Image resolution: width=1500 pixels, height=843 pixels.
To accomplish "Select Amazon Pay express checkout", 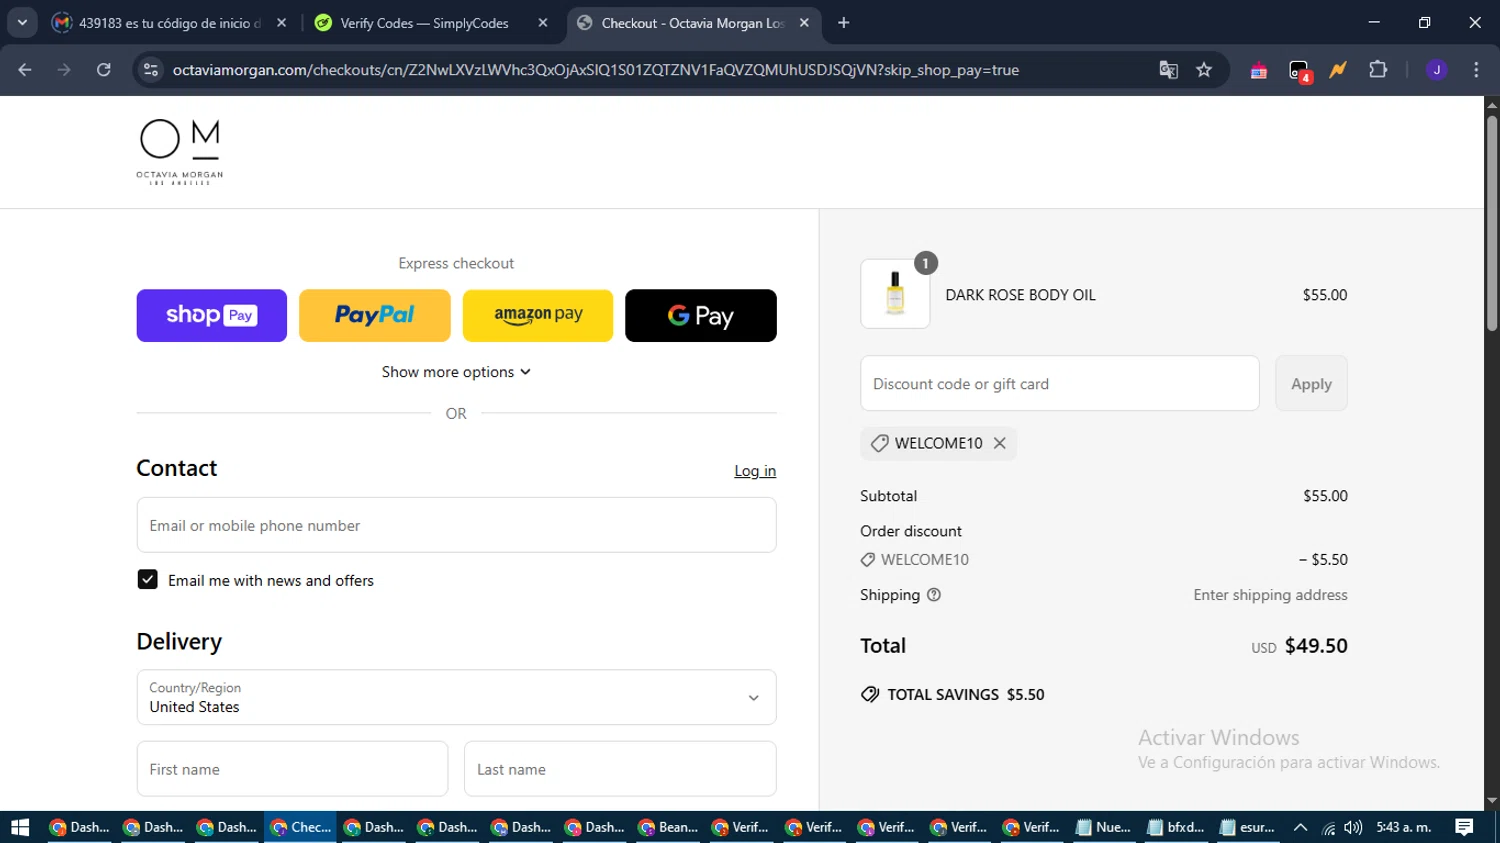I will (x=538, y=315).
